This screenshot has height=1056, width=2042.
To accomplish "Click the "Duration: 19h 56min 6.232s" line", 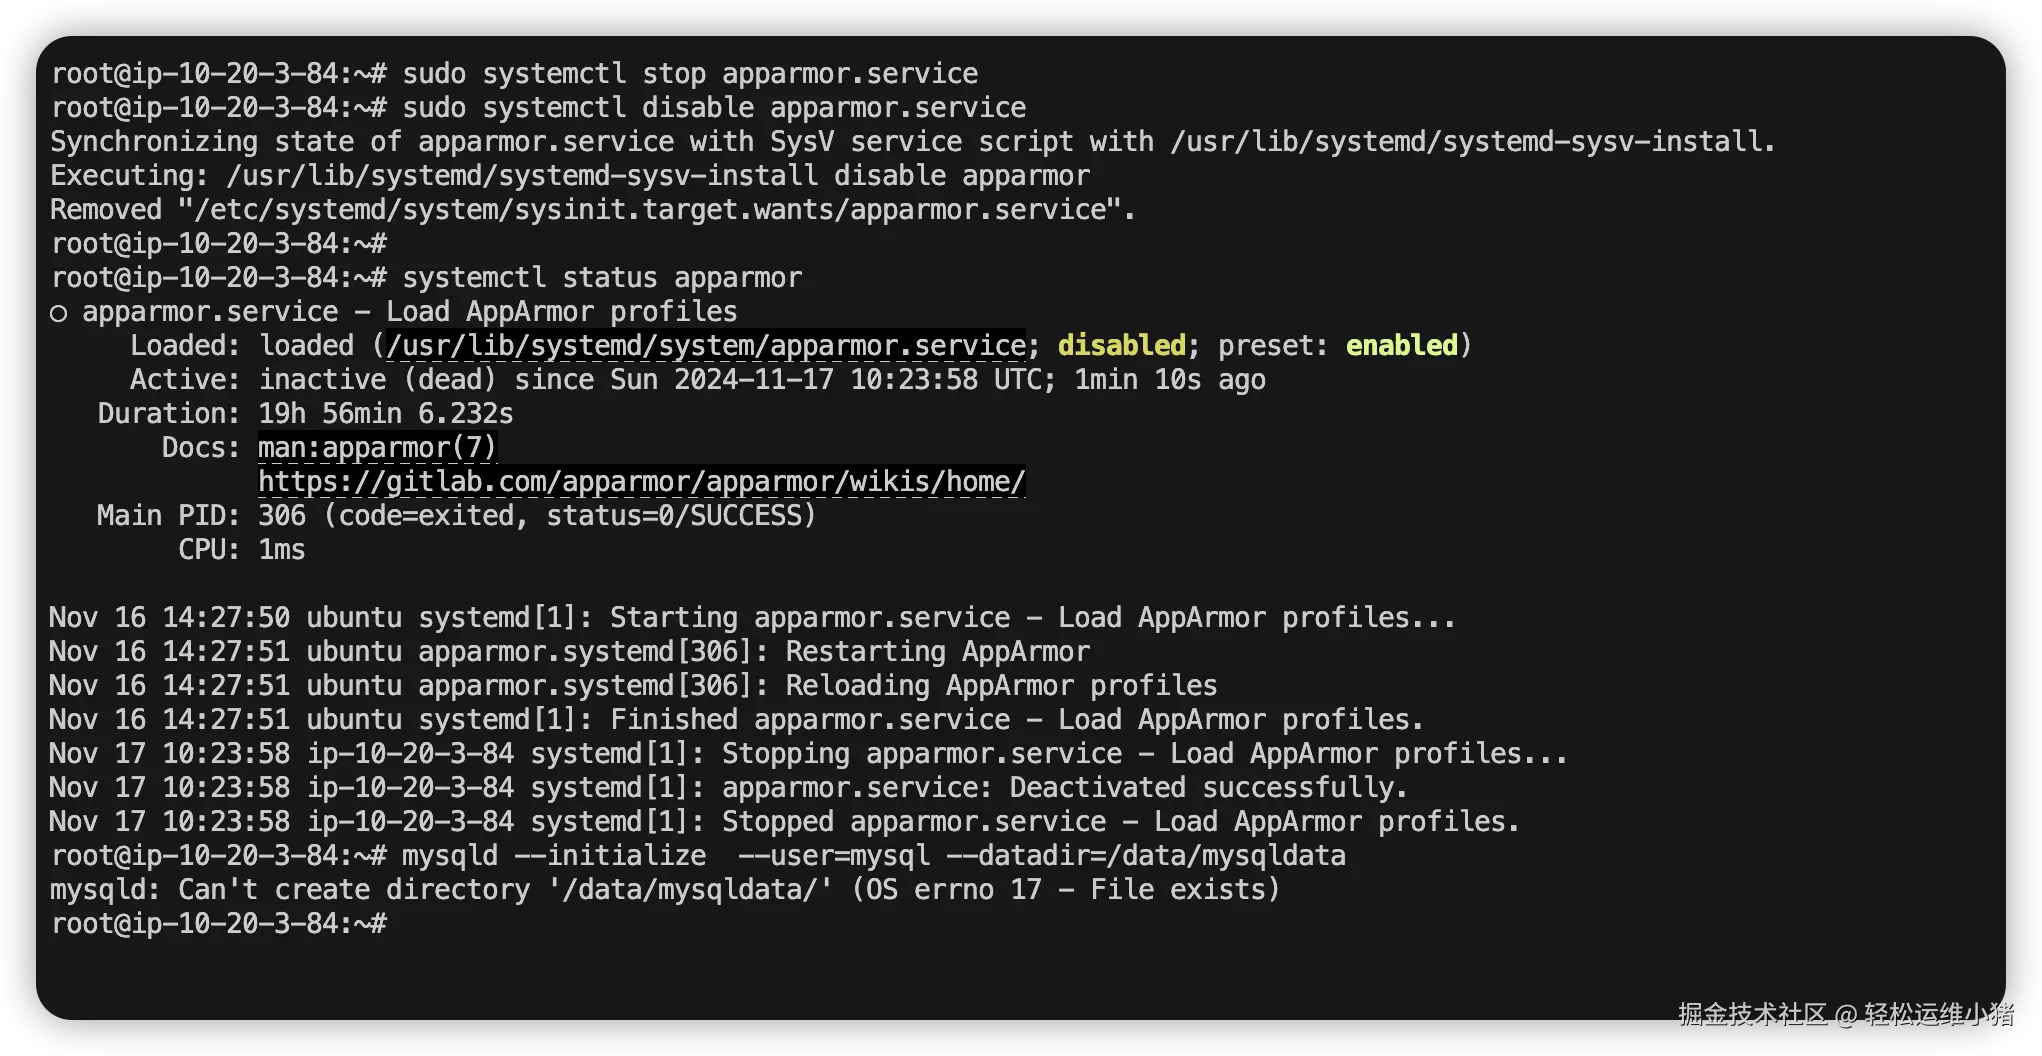I will click(x=305, y=414).
